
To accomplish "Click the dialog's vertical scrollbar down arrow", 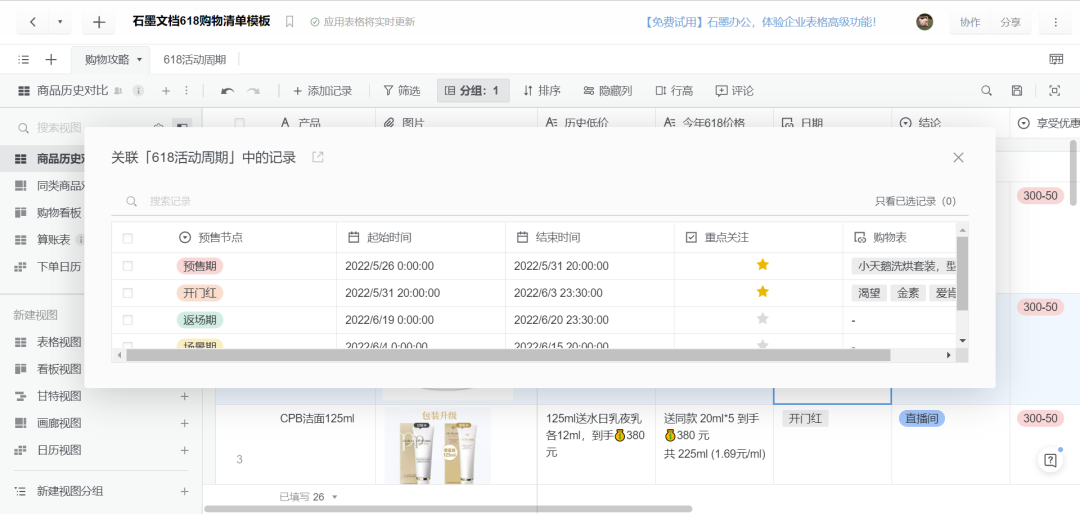I will (x=962, y=340).
